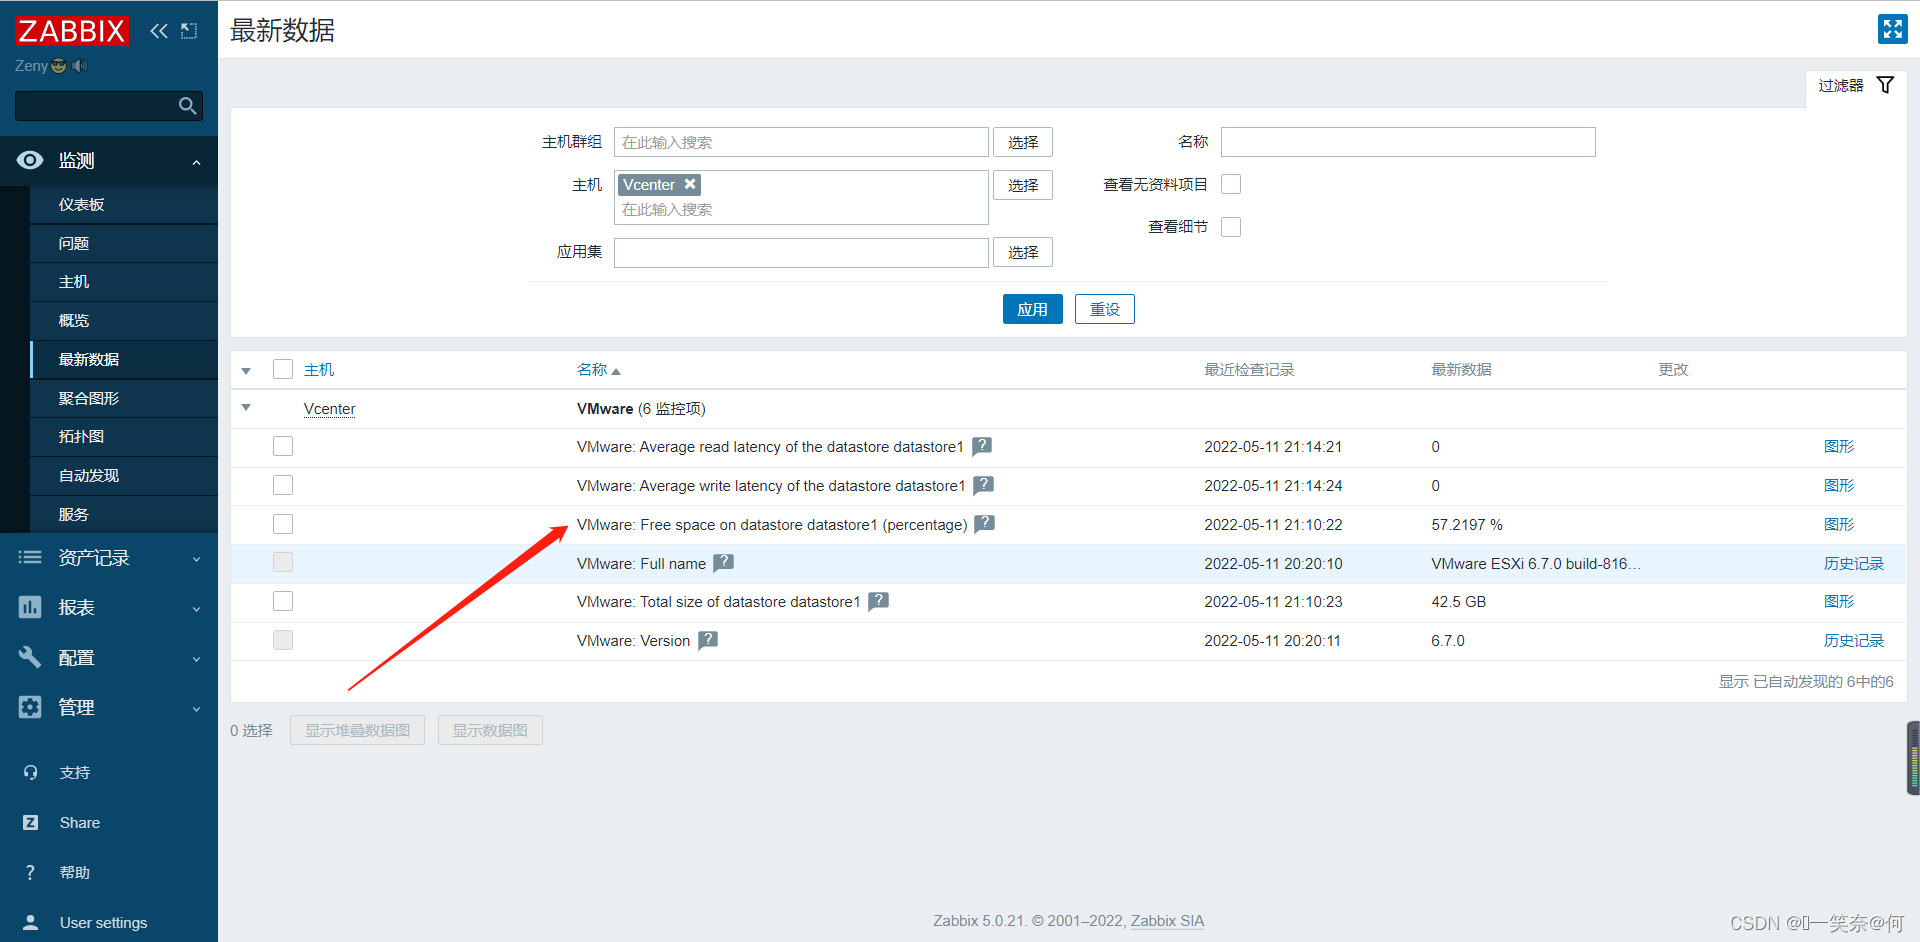The image size is (1920, 942).
Task: Click Select button for application
Action: pos(1023,252)
